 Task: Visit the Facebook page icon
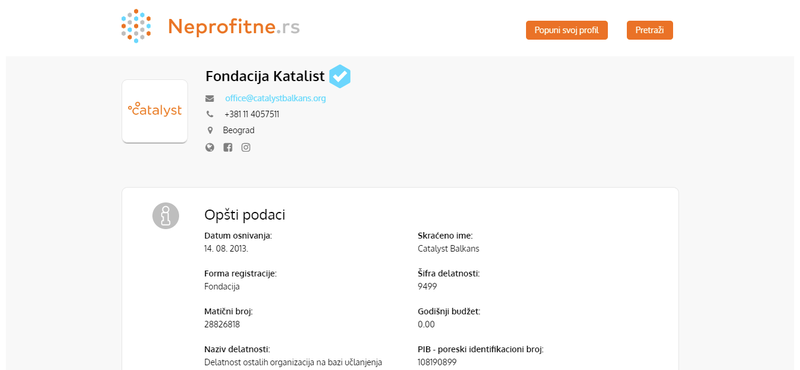pos(228,147)
